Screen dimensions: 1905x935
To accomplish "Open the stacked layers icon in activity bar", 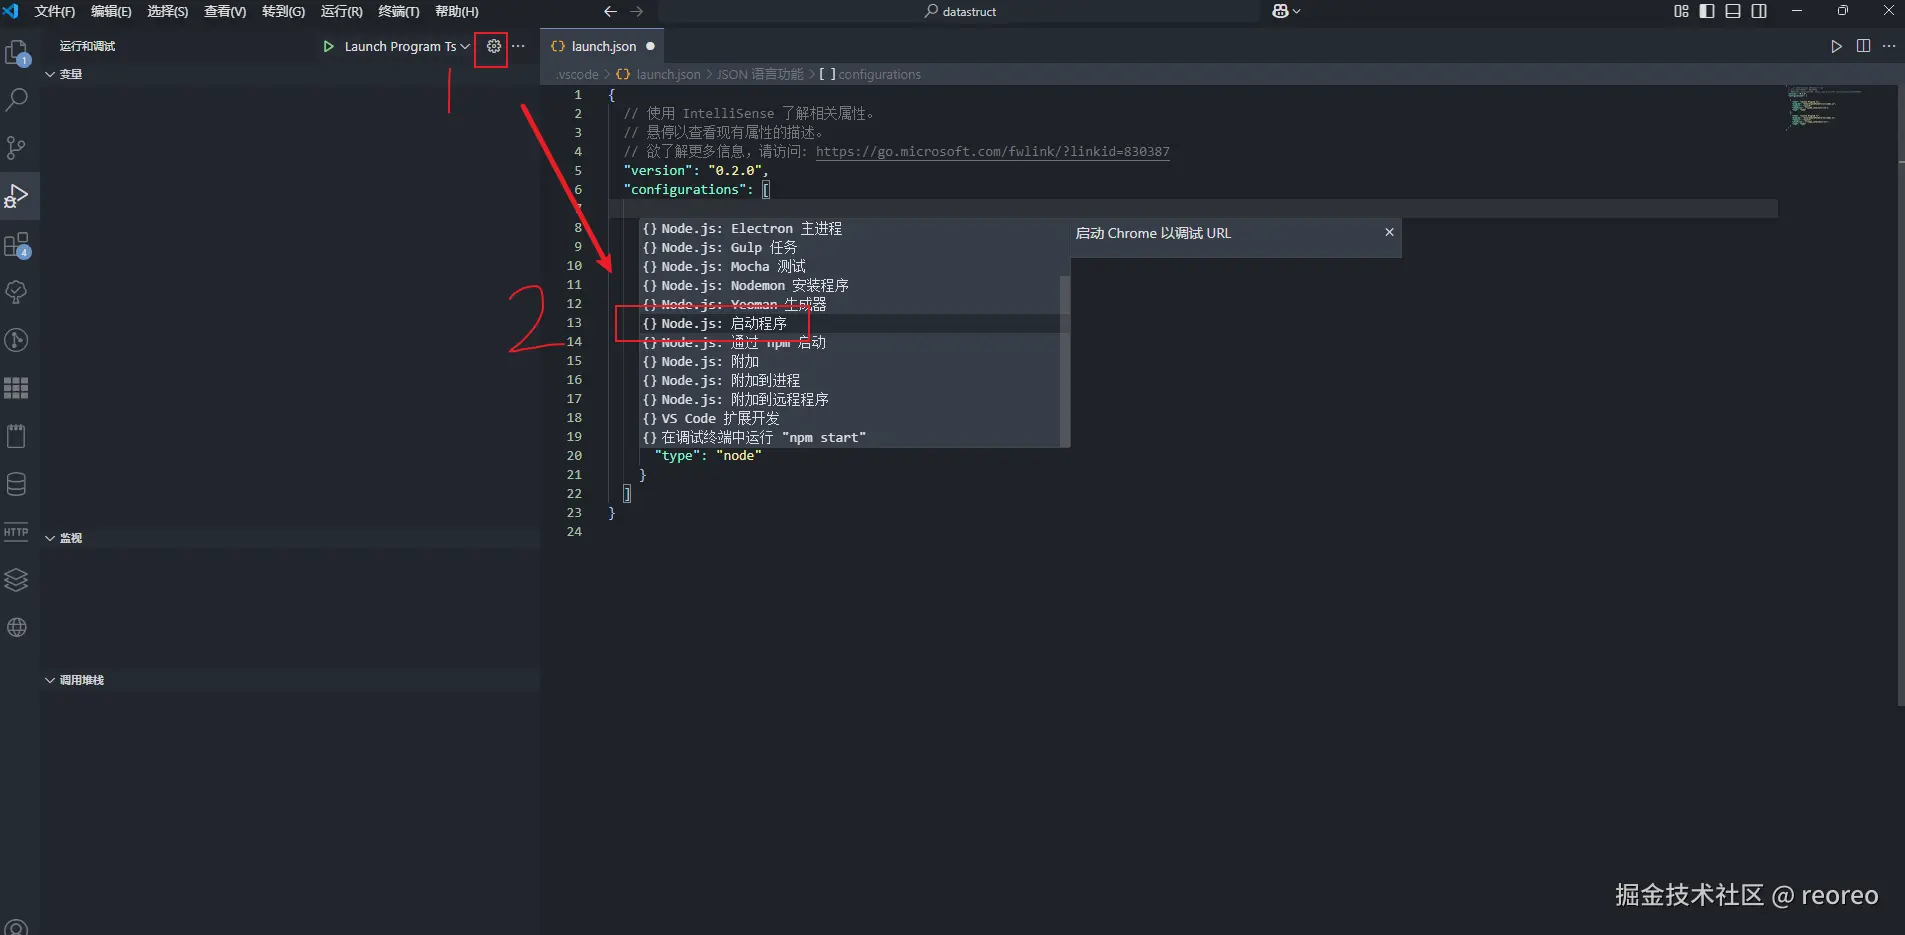I will 17,580.
